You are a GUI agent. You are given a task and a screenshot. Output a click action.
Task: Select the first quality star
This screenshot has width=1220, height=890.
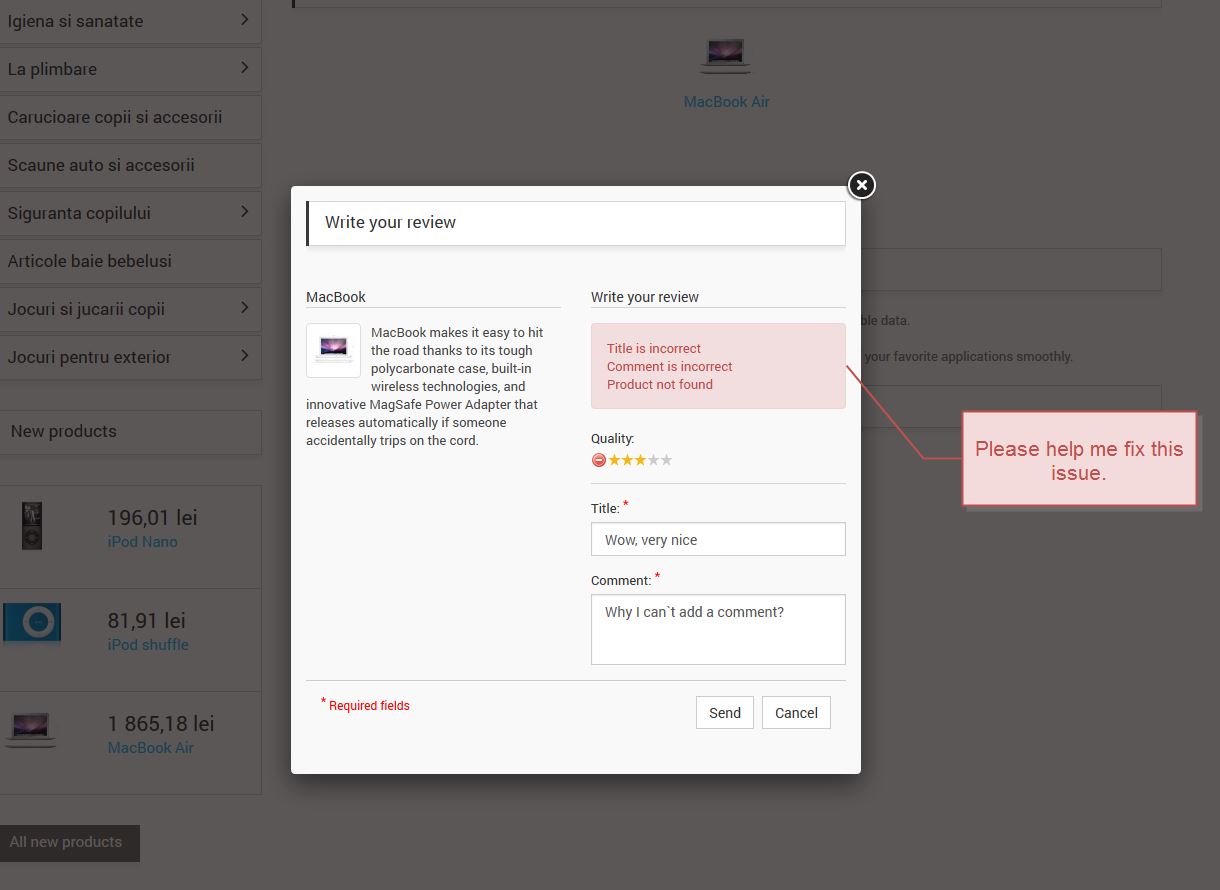tap(615, 460)
